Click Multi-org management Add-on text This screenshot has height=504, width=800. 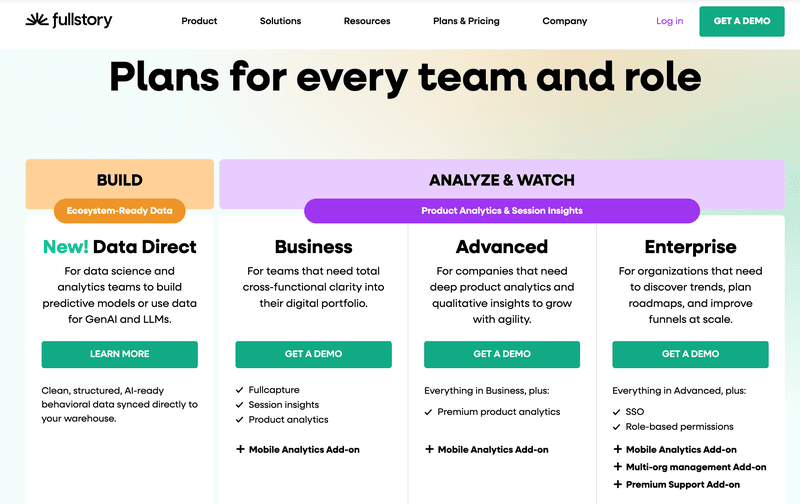click(x=696, y=467)
